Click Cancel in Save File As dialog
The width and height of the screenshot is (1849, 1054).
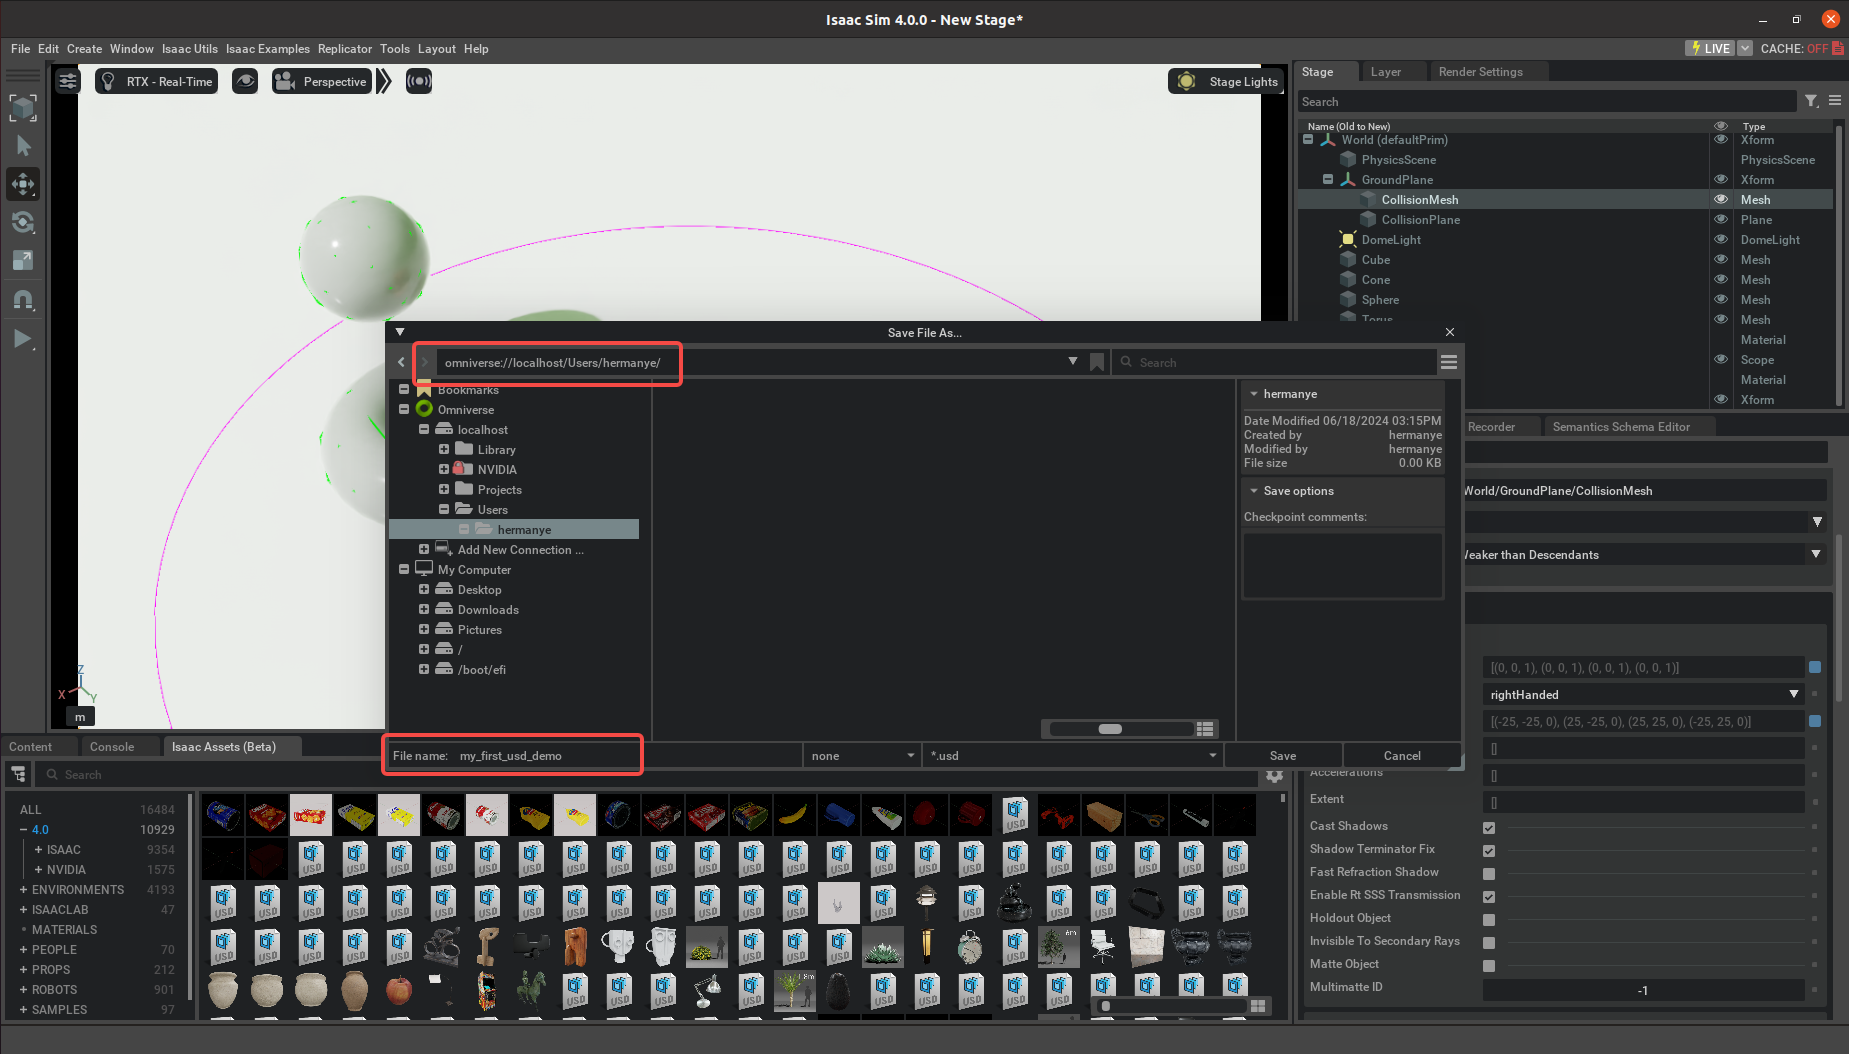(x=1402, y=756)
